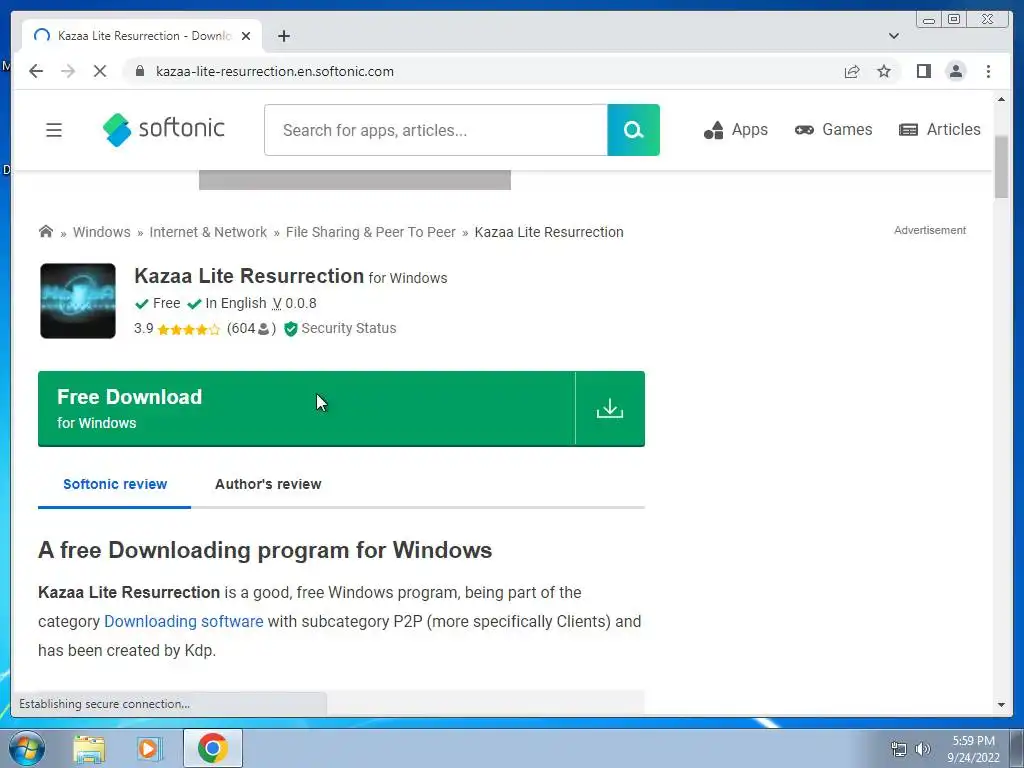Image resolution: width=1024 pixels, height=768 pixels.
Task: Click the scrollbar up arrow
Action: pos(1001,99)
